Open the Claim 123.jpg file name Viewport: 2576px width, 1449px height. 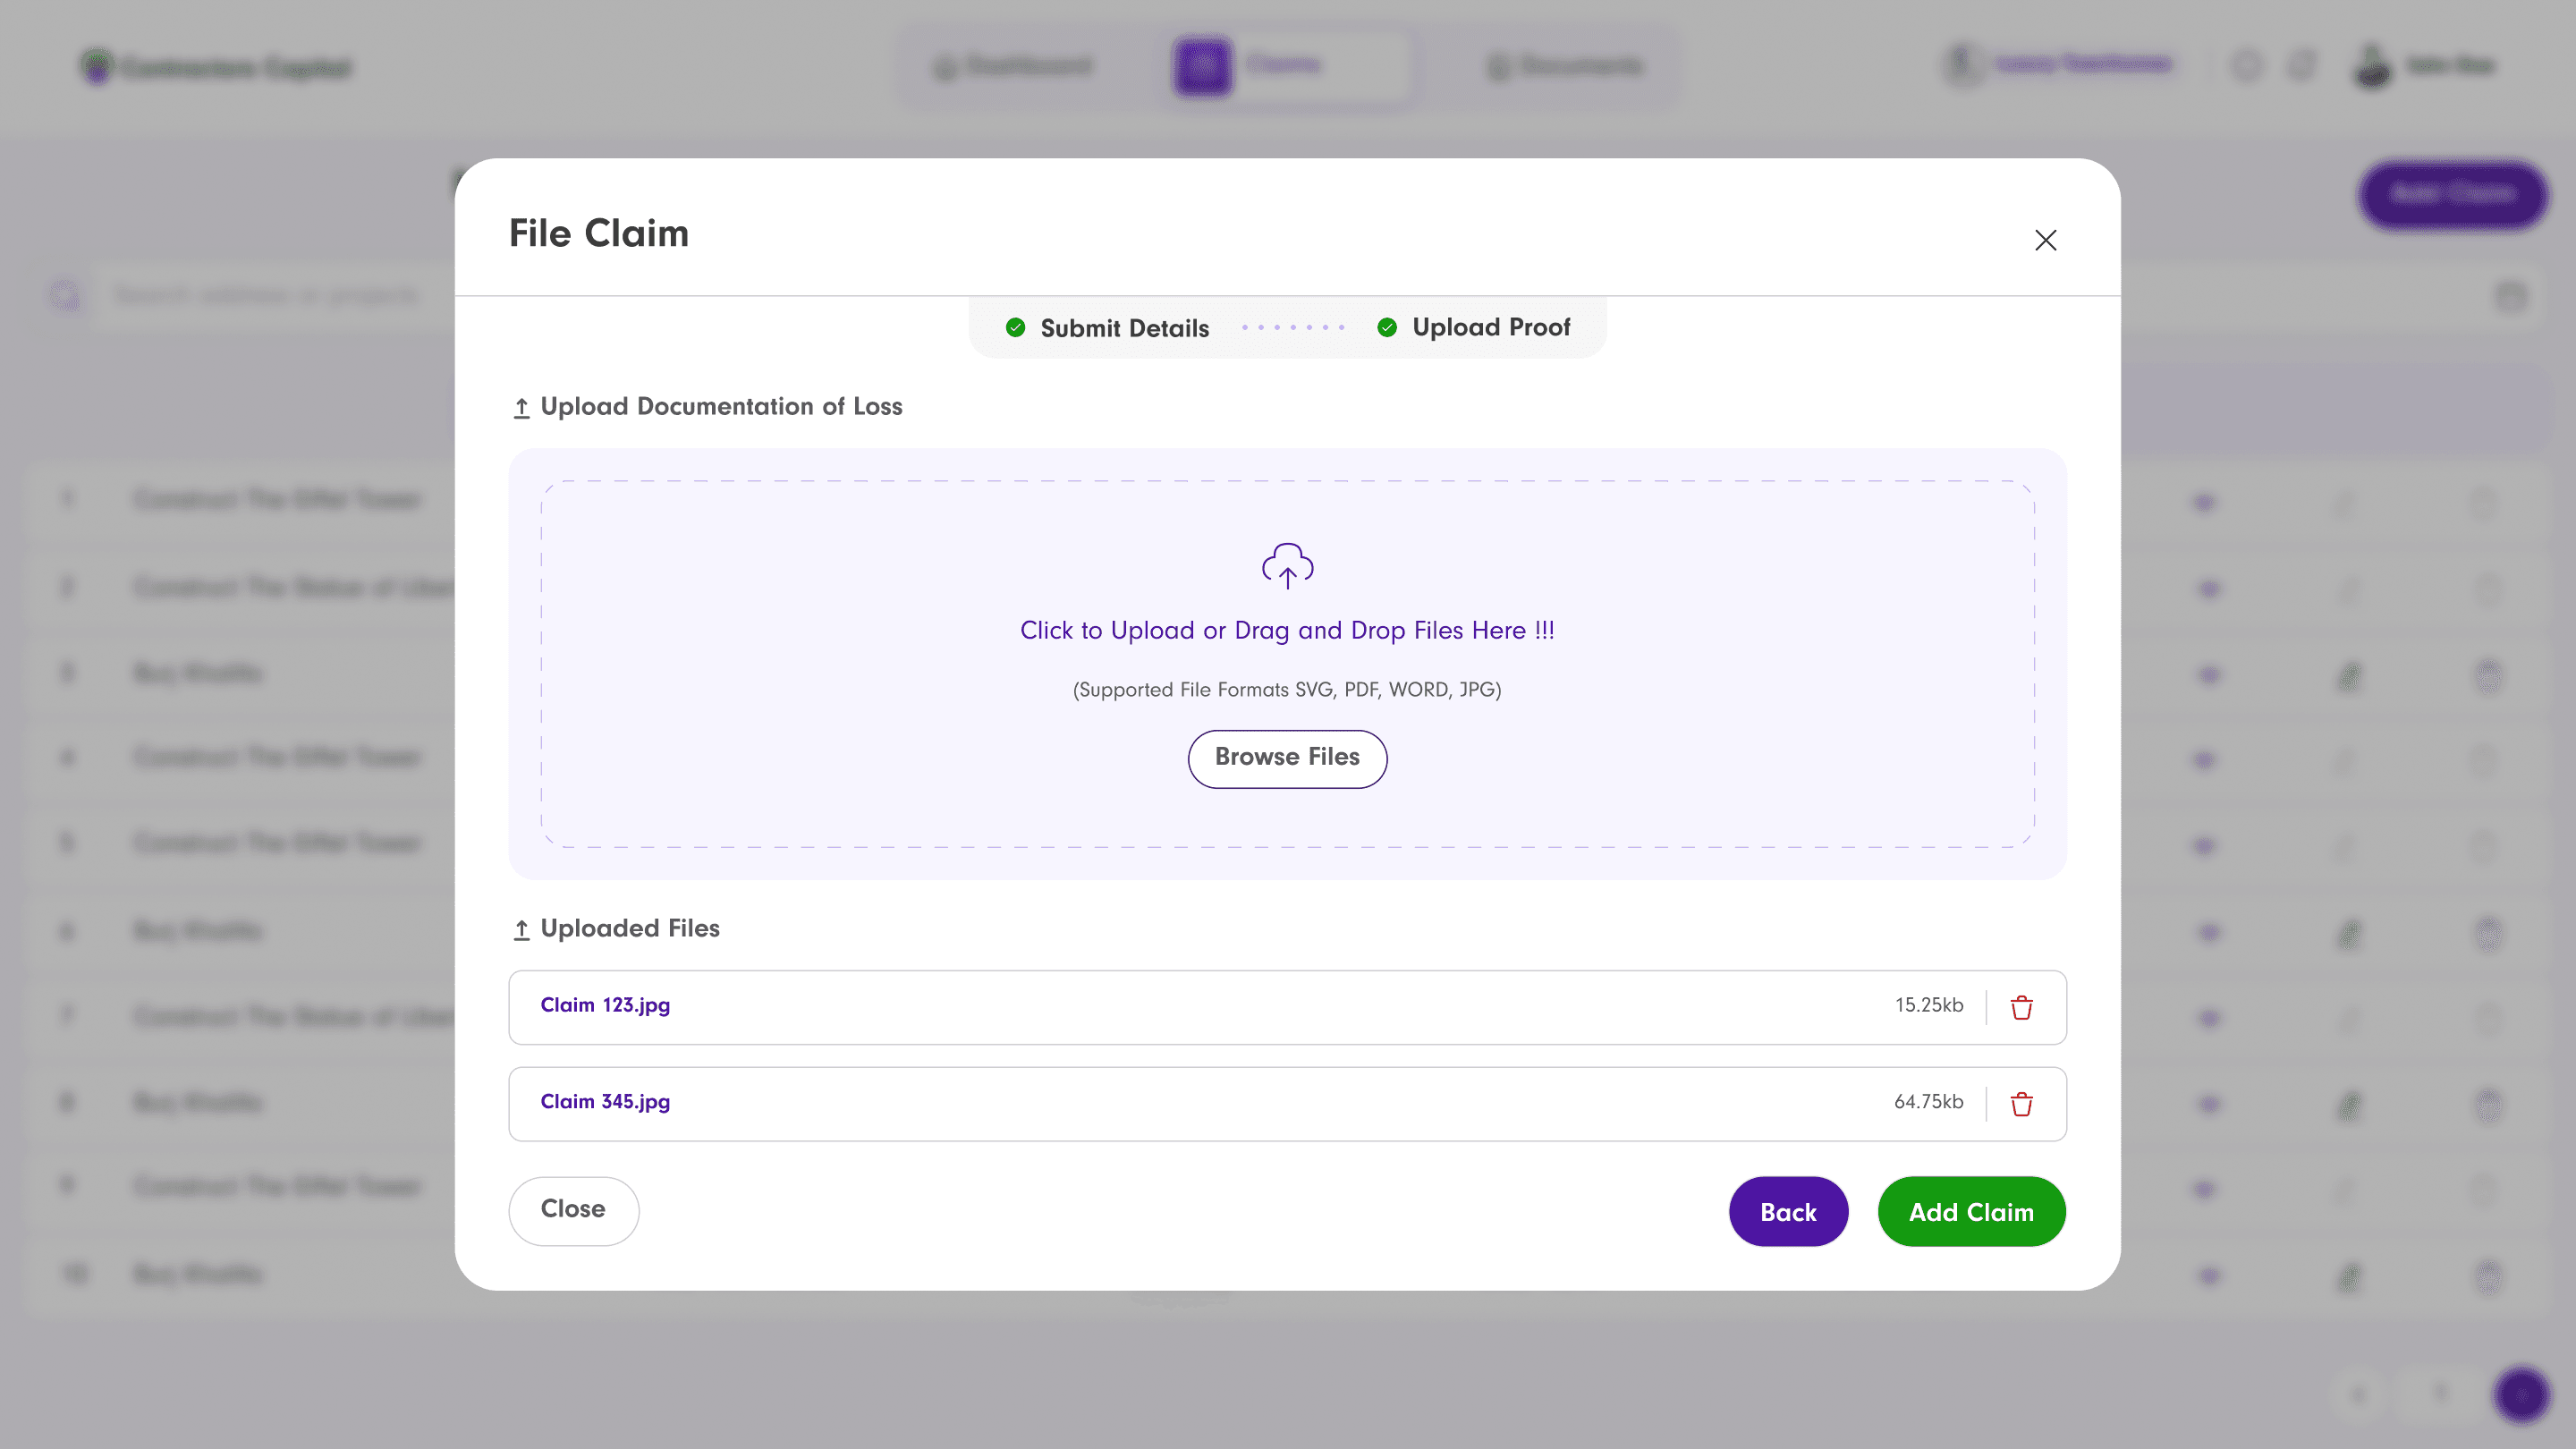[x=605, y=1005]
